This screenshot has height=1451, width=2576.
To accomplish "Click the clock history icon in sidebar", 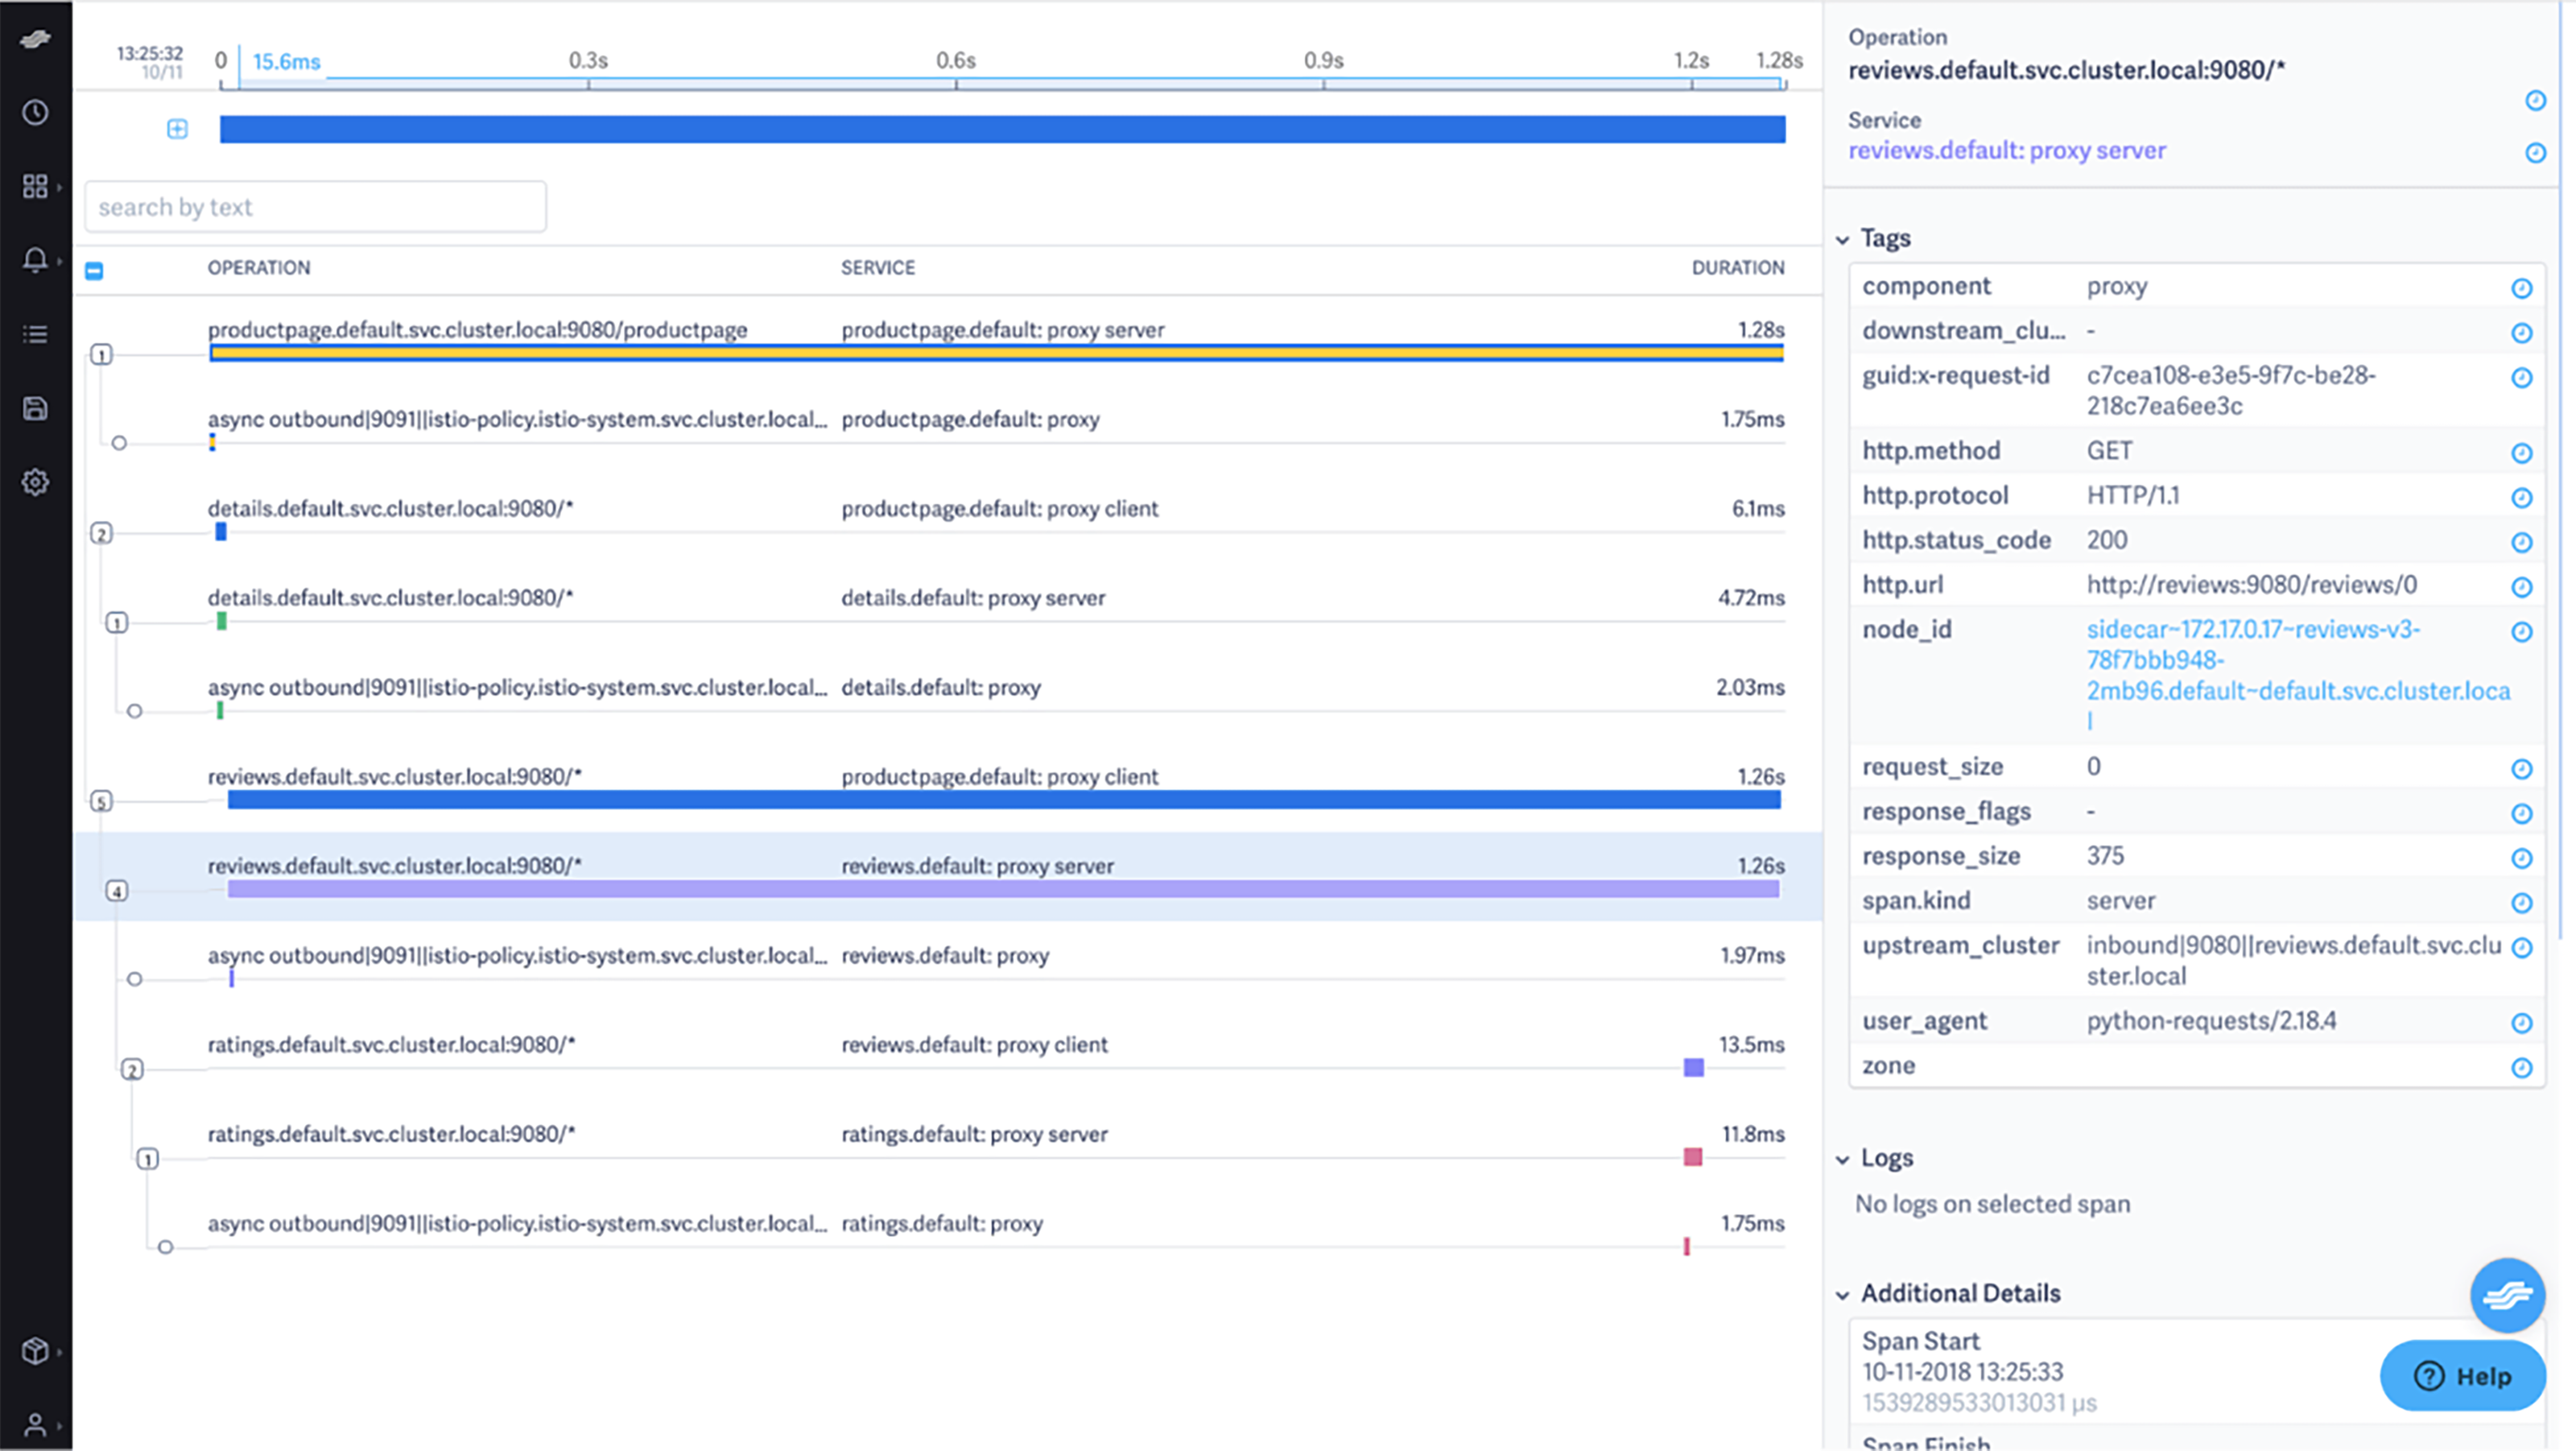I will pos(35,112).
